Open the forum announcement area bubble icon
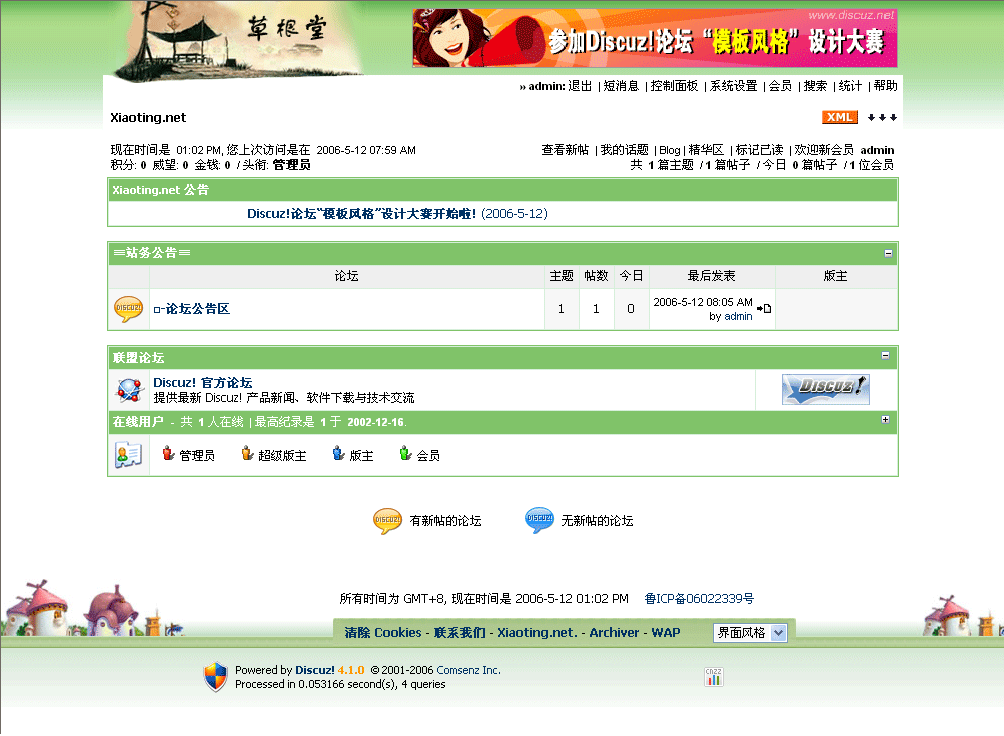Image resolution: width=1004 pixels, height=736 pixels. pos(128,309)
